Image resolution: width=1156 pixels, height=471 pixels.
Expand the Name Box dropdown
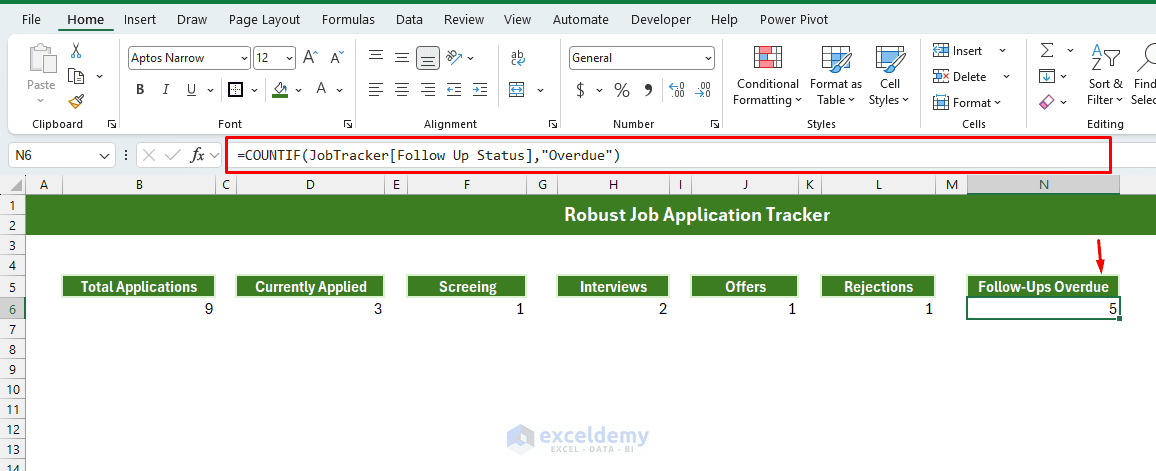point(103,156)
